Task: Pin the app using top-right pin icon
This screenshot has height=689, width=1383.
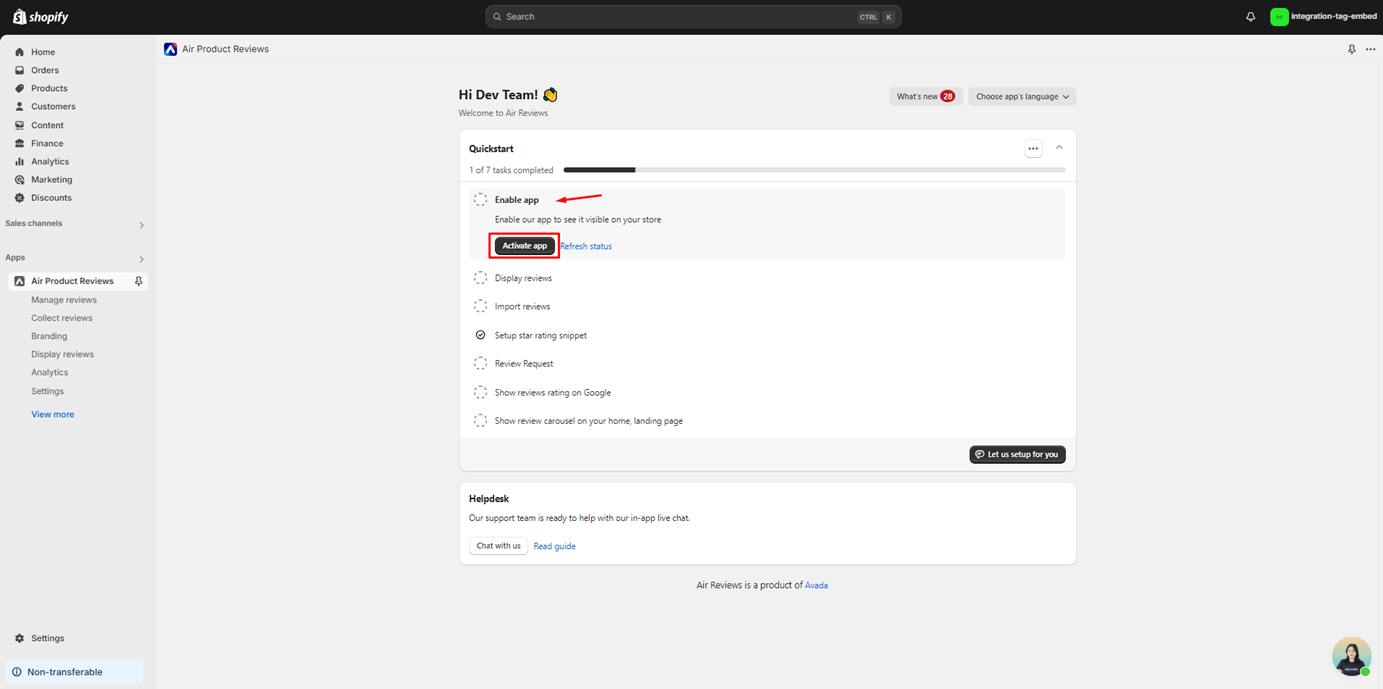Action: (1352, 49)
